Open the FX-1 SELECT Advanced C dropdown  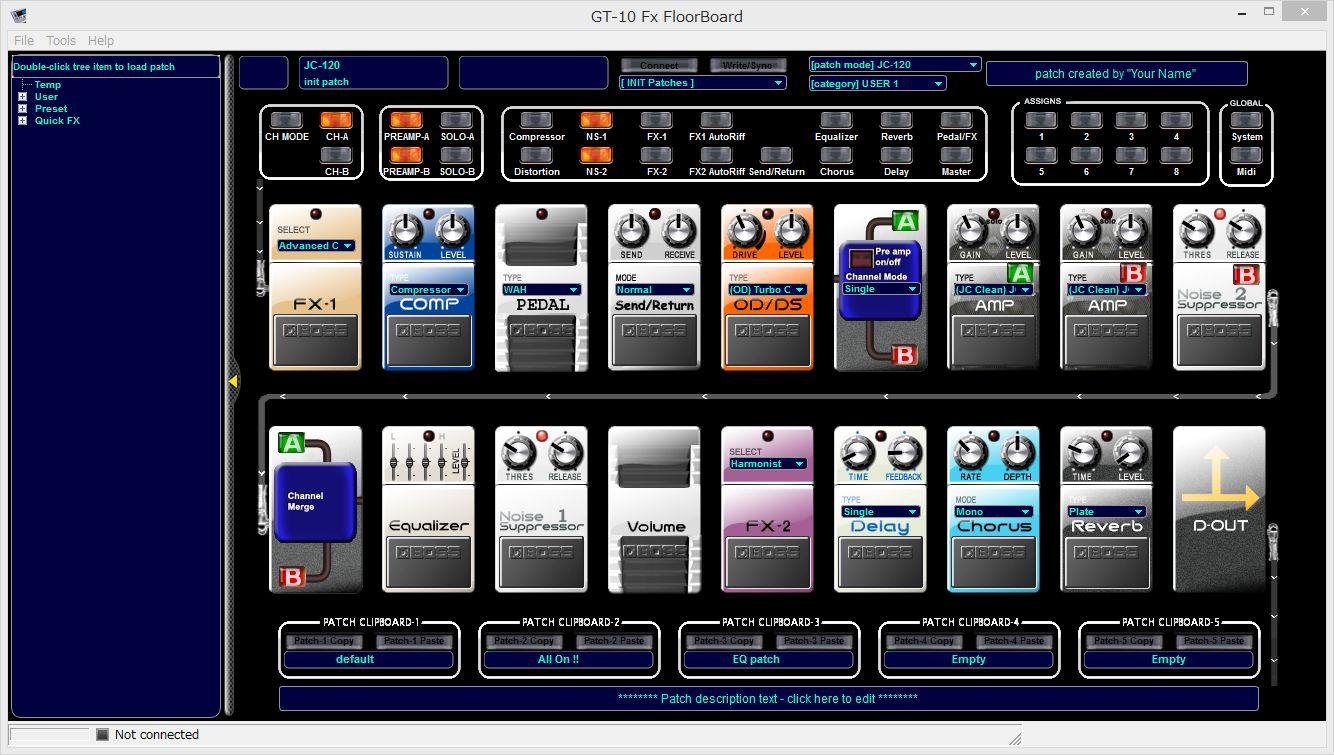[315, 246]
